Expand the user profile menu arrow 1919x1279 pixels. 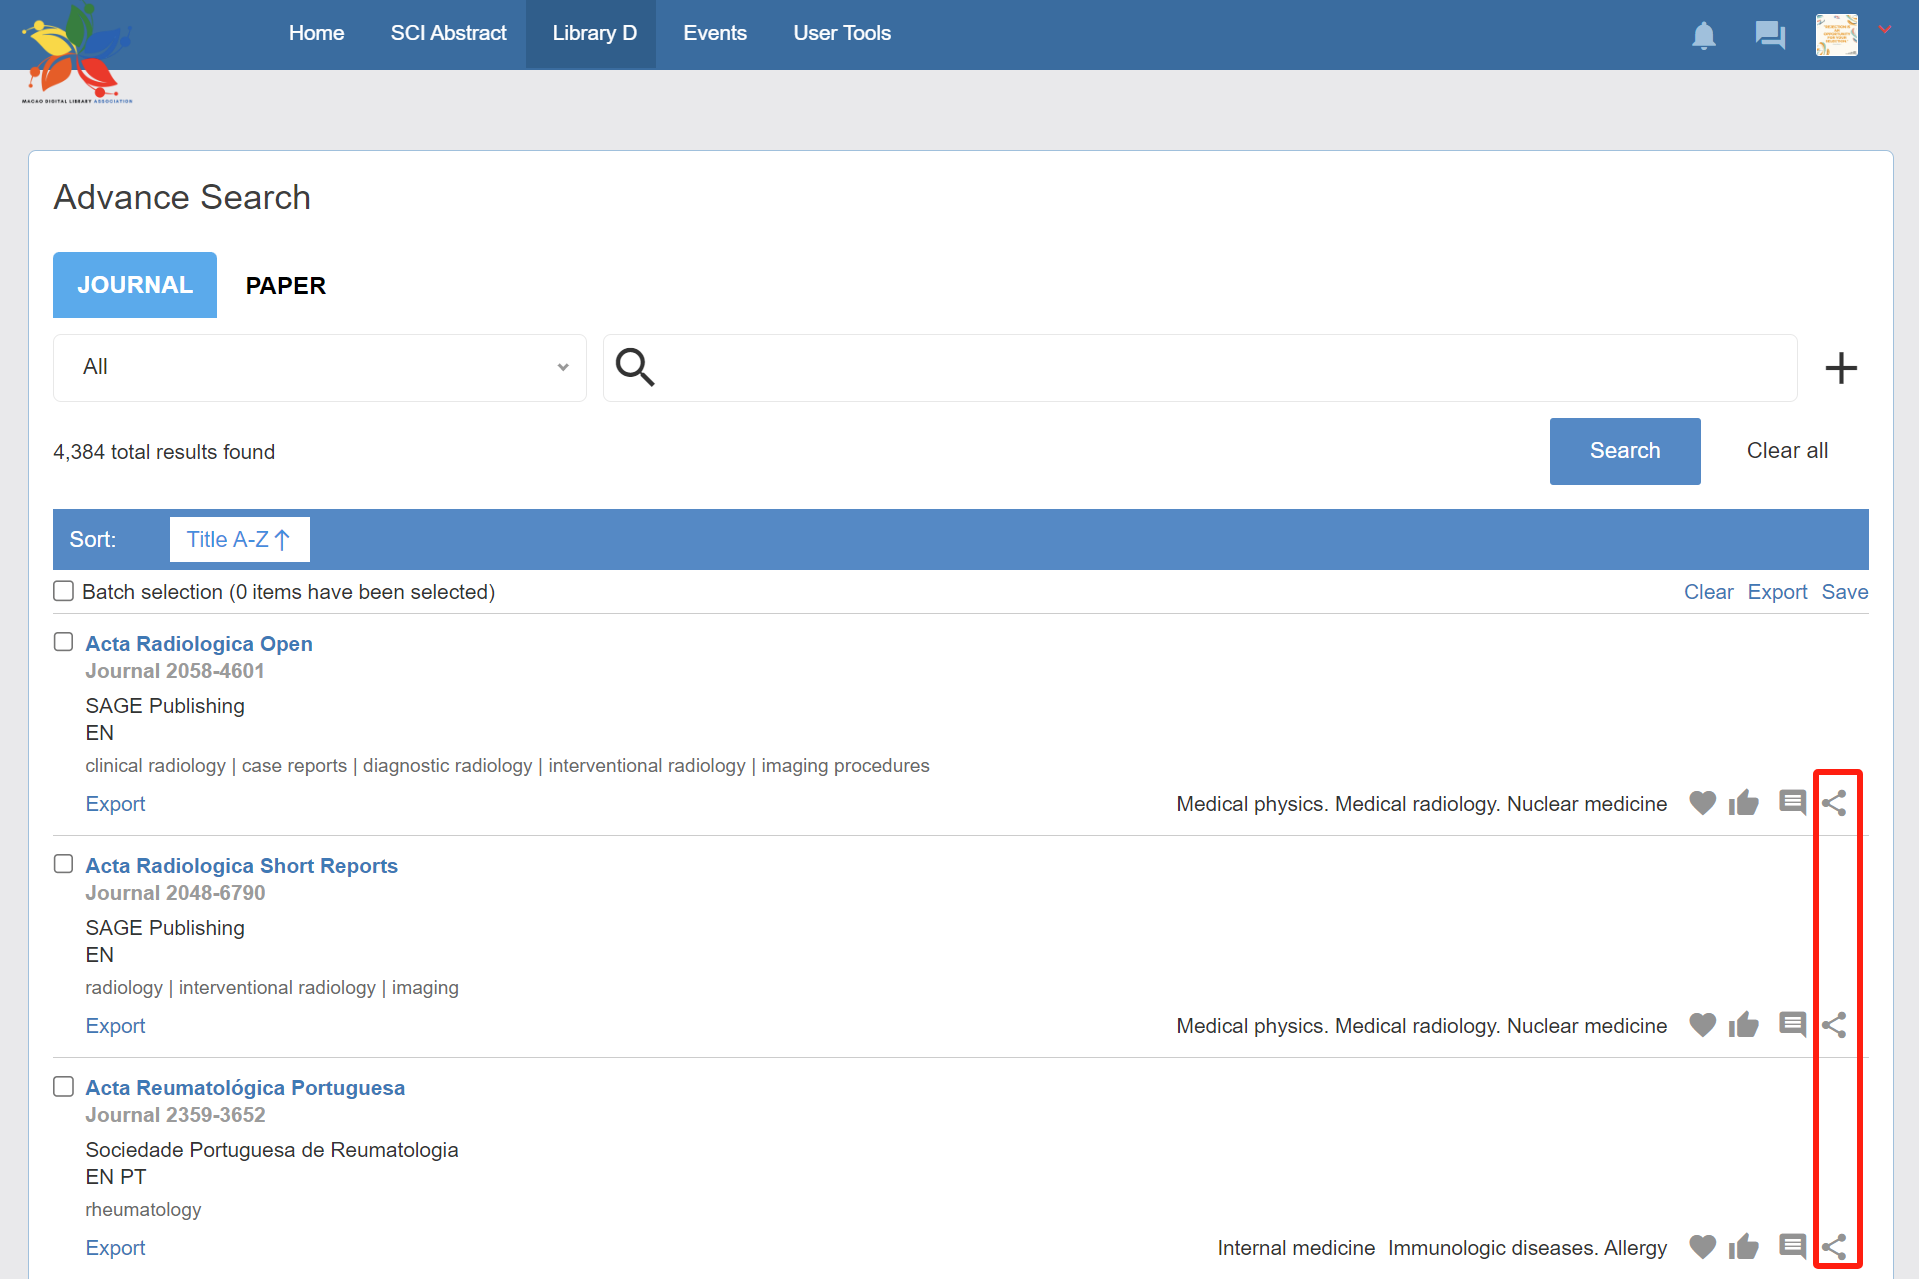(1885, 30)
